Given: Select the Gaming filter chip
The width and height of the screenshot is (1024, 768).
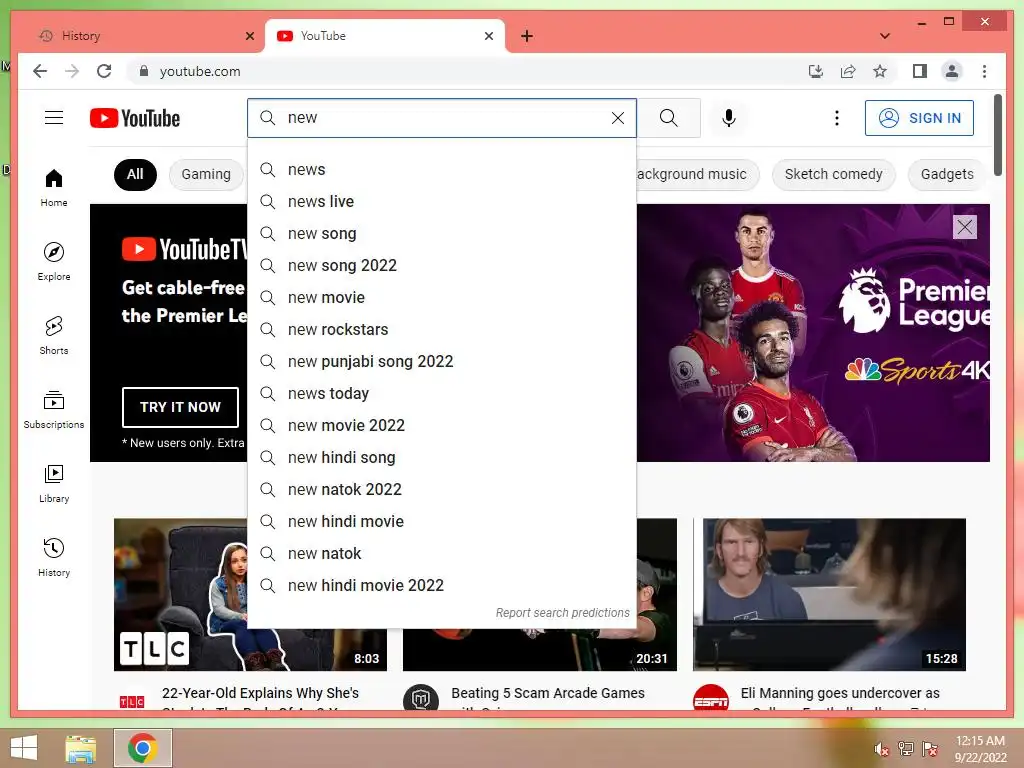Looking at the screenshot, I should coord(206,174).
